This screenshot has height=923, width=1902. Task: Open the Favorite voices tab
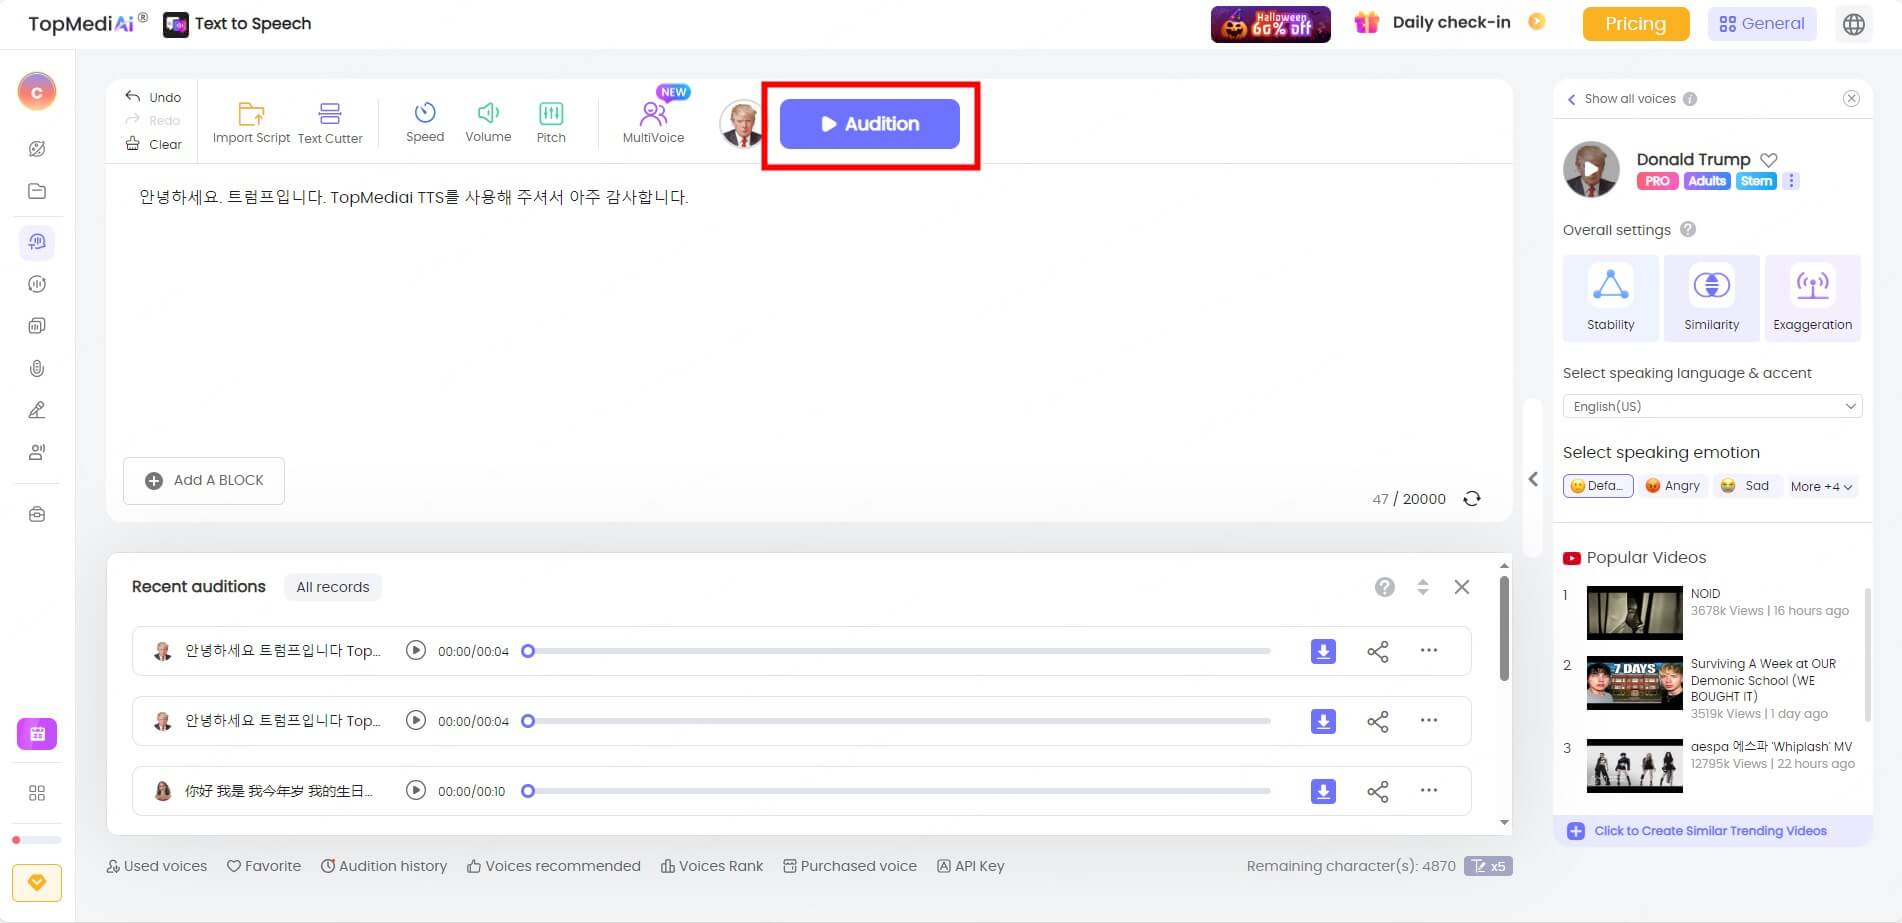[264, 866]
